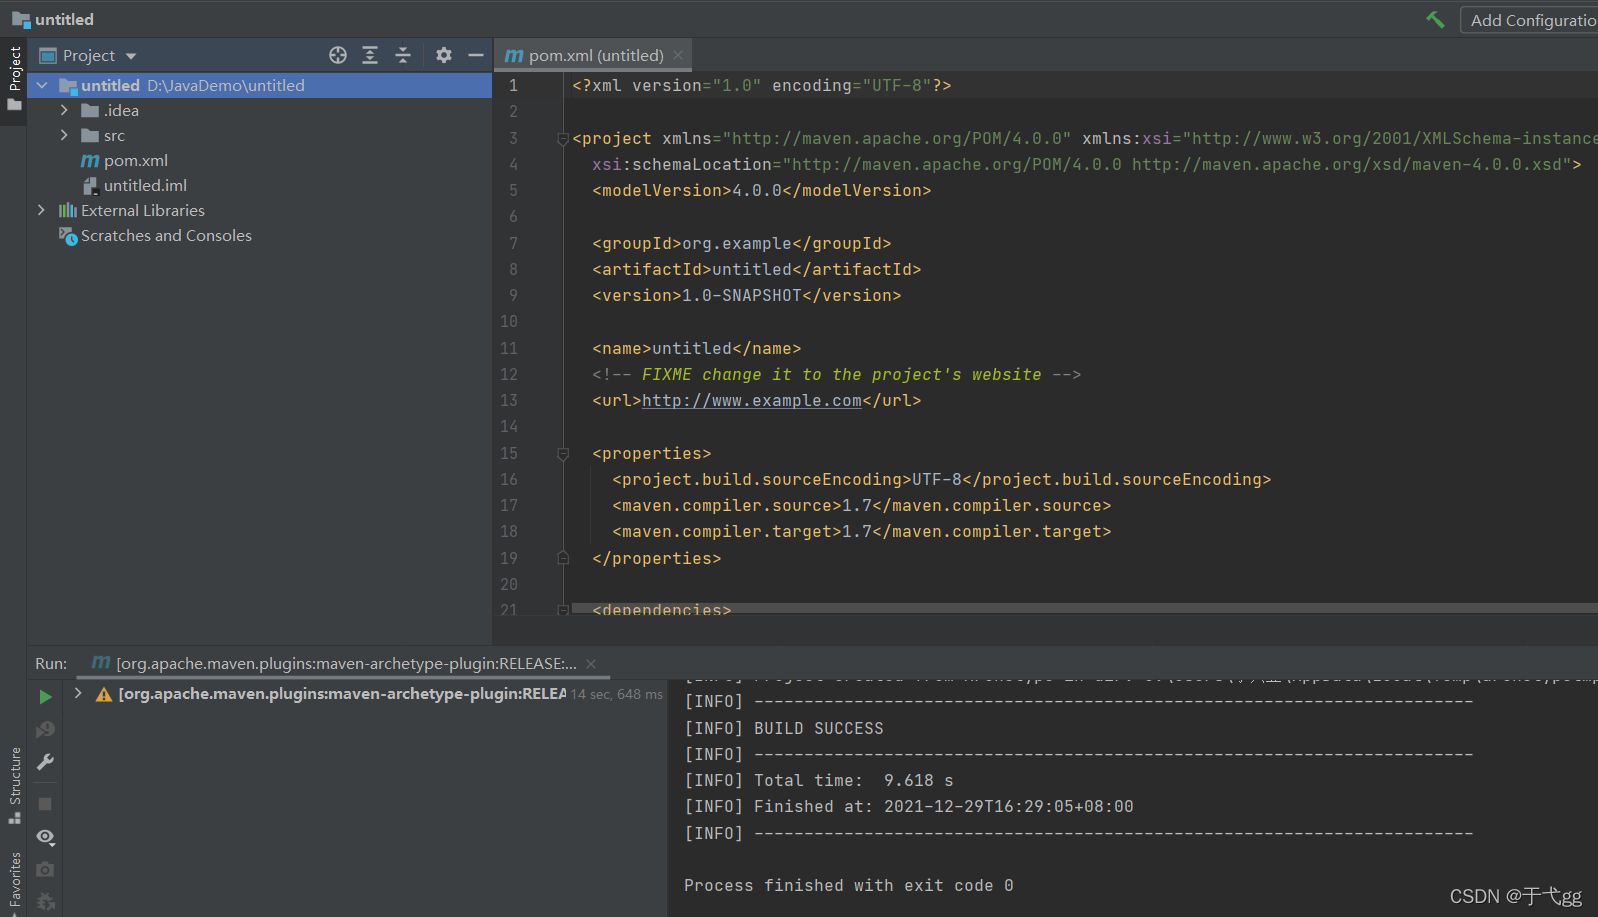The height and width of the screenshot is (917, 1598).
Task: Toggle the Favorites side tool tab
Action: point(15,878)
